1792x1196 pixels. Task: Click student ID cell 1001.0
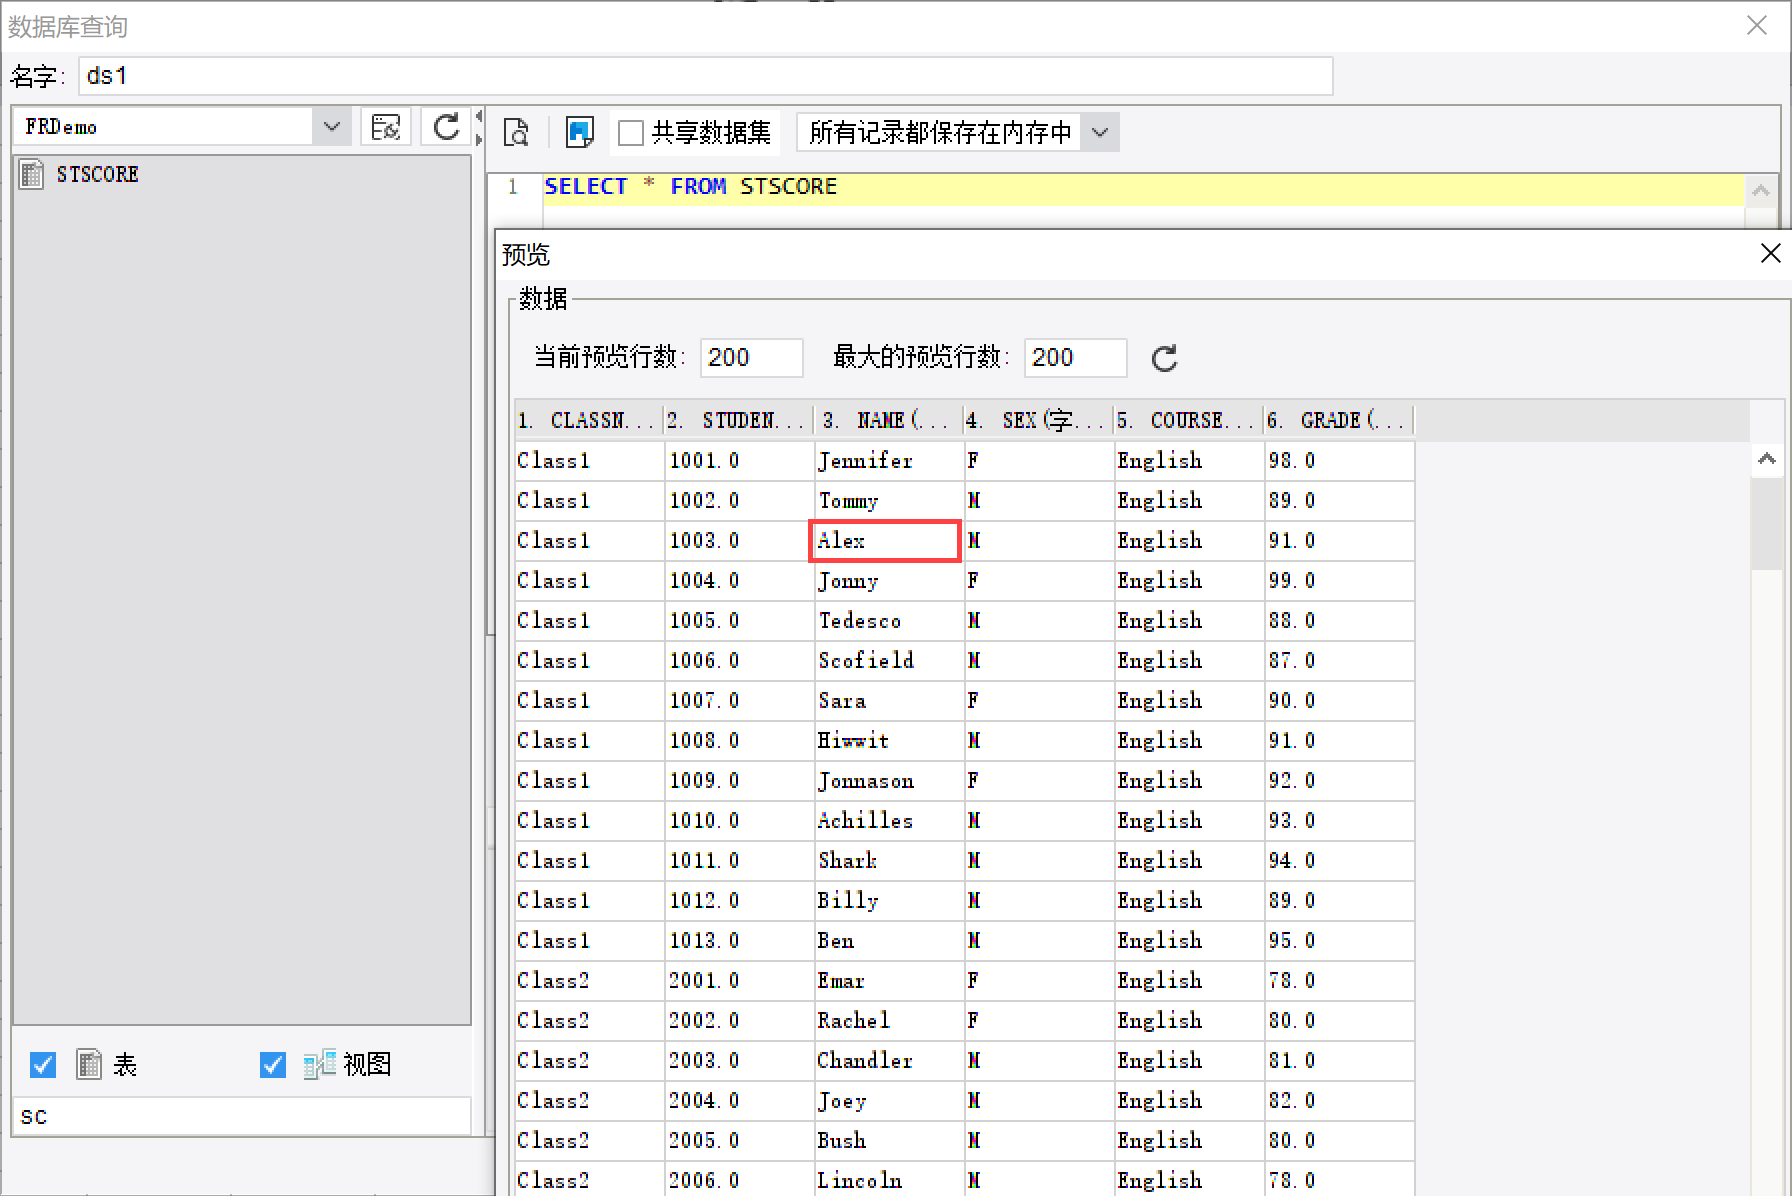click(x=739, y=461)
